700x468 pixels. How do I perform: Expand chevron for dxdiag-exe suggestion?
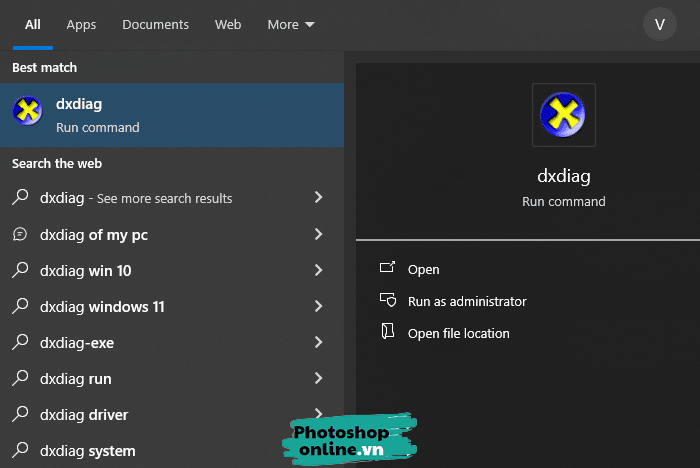318,343
